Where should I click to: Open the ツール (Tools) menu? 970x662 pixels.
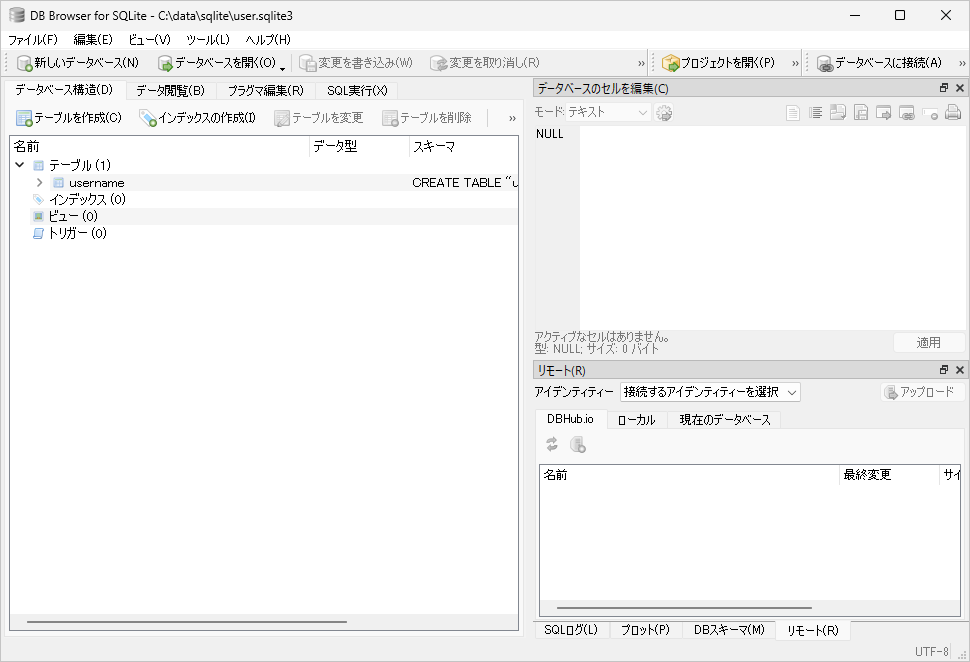click(x=207, y=39)
